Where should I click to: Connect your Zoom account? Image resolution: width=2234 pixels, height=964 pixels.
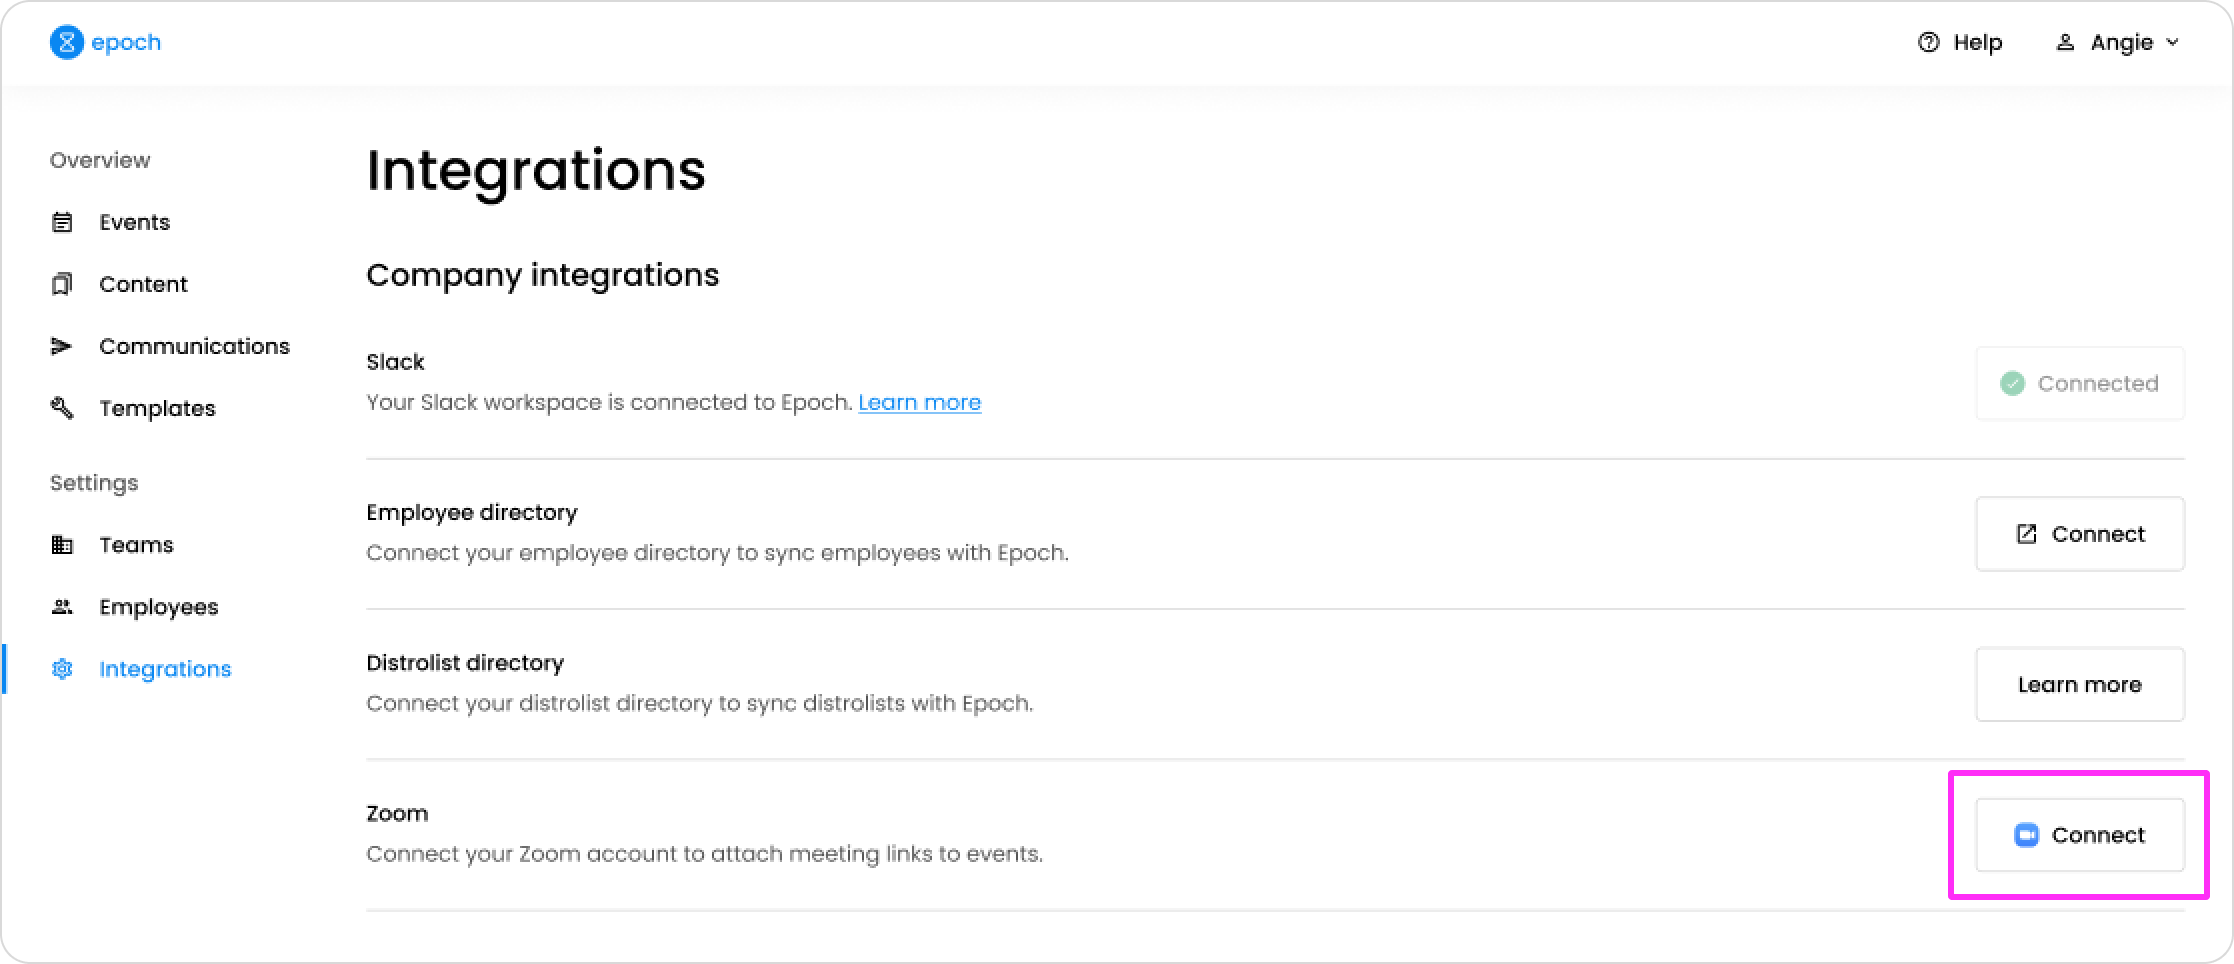point(2079,835)
